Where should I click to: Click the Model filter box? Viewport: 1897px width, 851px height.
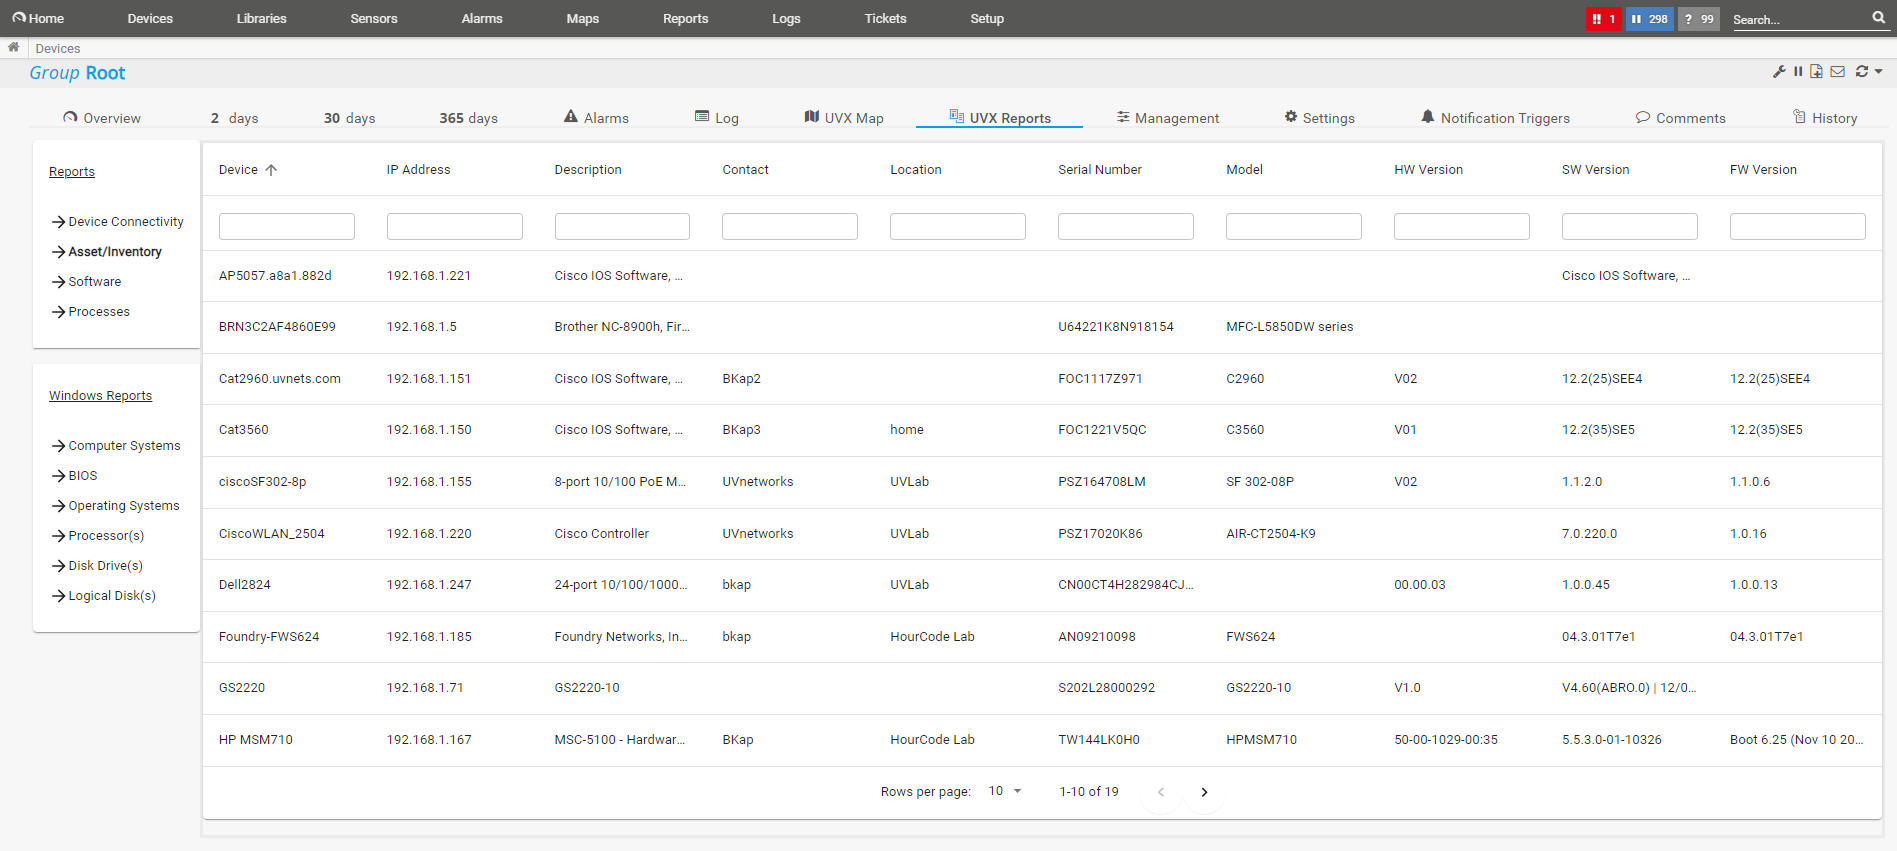click(x=1294, y=226)
